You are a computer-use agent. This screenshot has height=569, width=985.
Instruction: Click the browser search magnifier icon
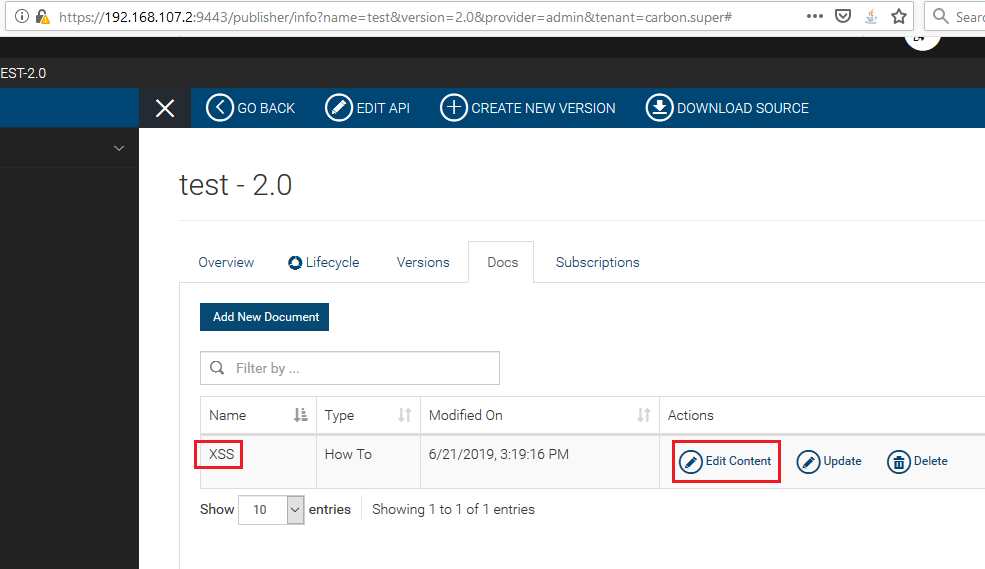(940, 16)
